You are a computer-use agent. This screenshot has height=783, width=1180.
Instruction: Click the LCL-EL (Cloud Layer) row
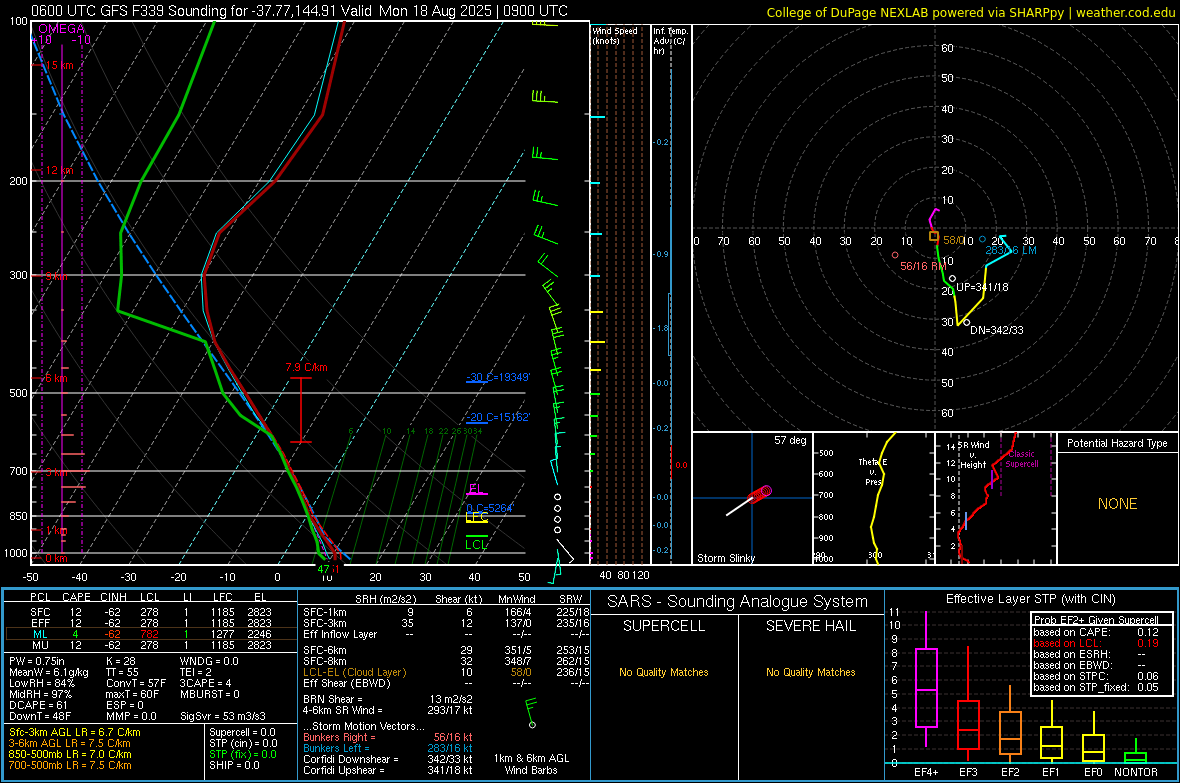446,672
